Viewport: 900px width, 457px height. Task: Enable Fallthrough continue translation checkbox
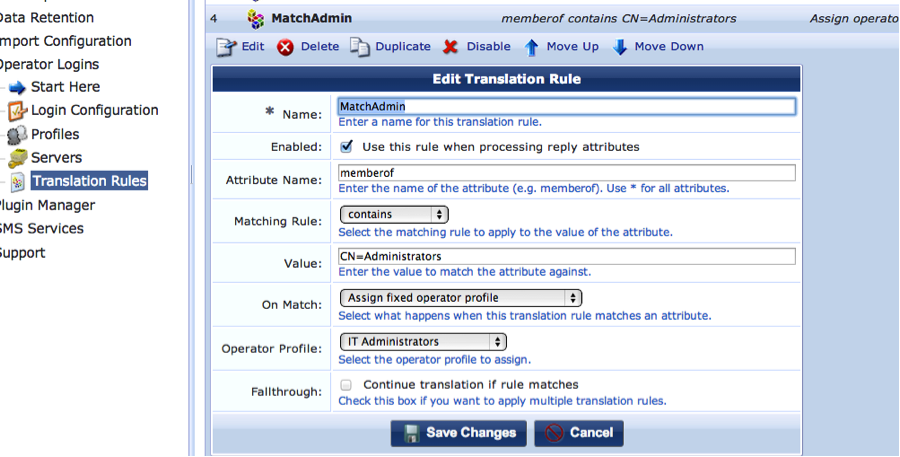pyautogui.click(x=346, y=385)
